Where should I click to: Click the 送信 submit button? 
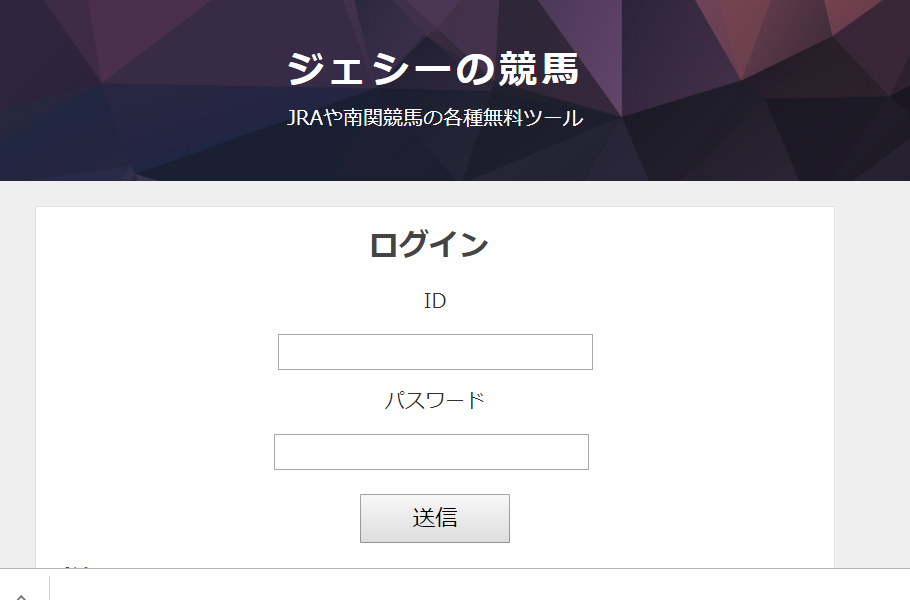pos(435,518)
